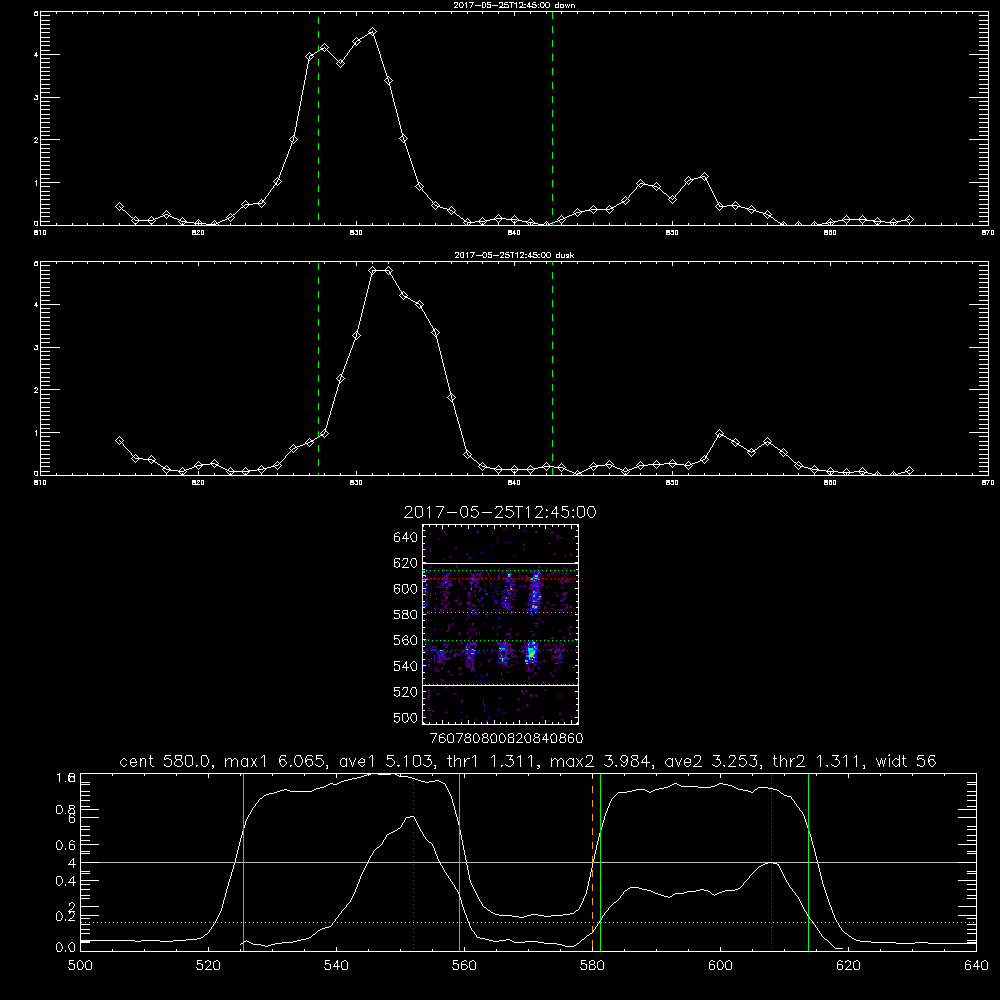Click the highest diamond marker in dawn plot

coord(372,32)
